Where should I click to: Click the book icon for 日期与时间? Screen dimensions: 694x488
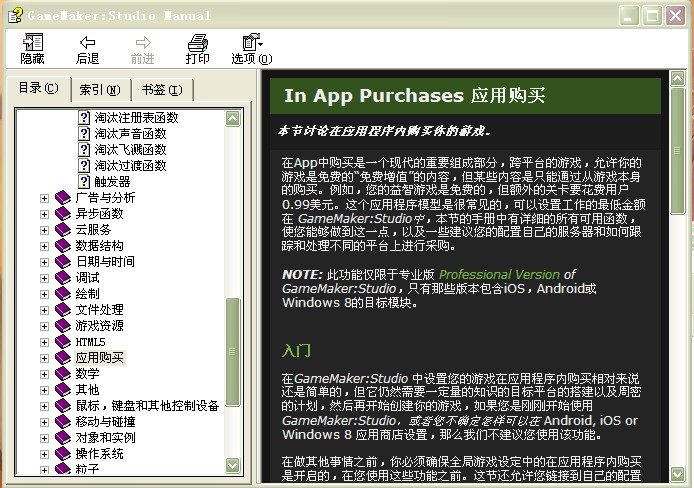click(x=63, y=261)
